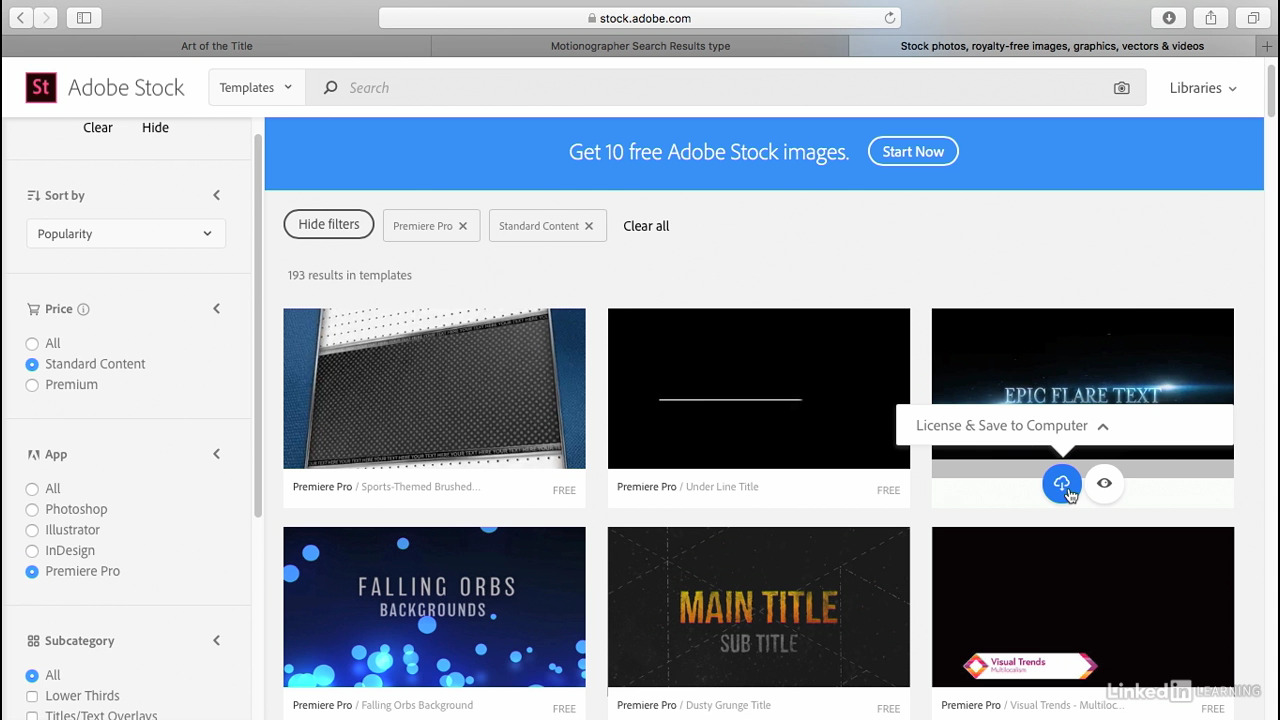Open Under Line Title thumbnail
1280x720 pixels.
[x=759, y=388]
